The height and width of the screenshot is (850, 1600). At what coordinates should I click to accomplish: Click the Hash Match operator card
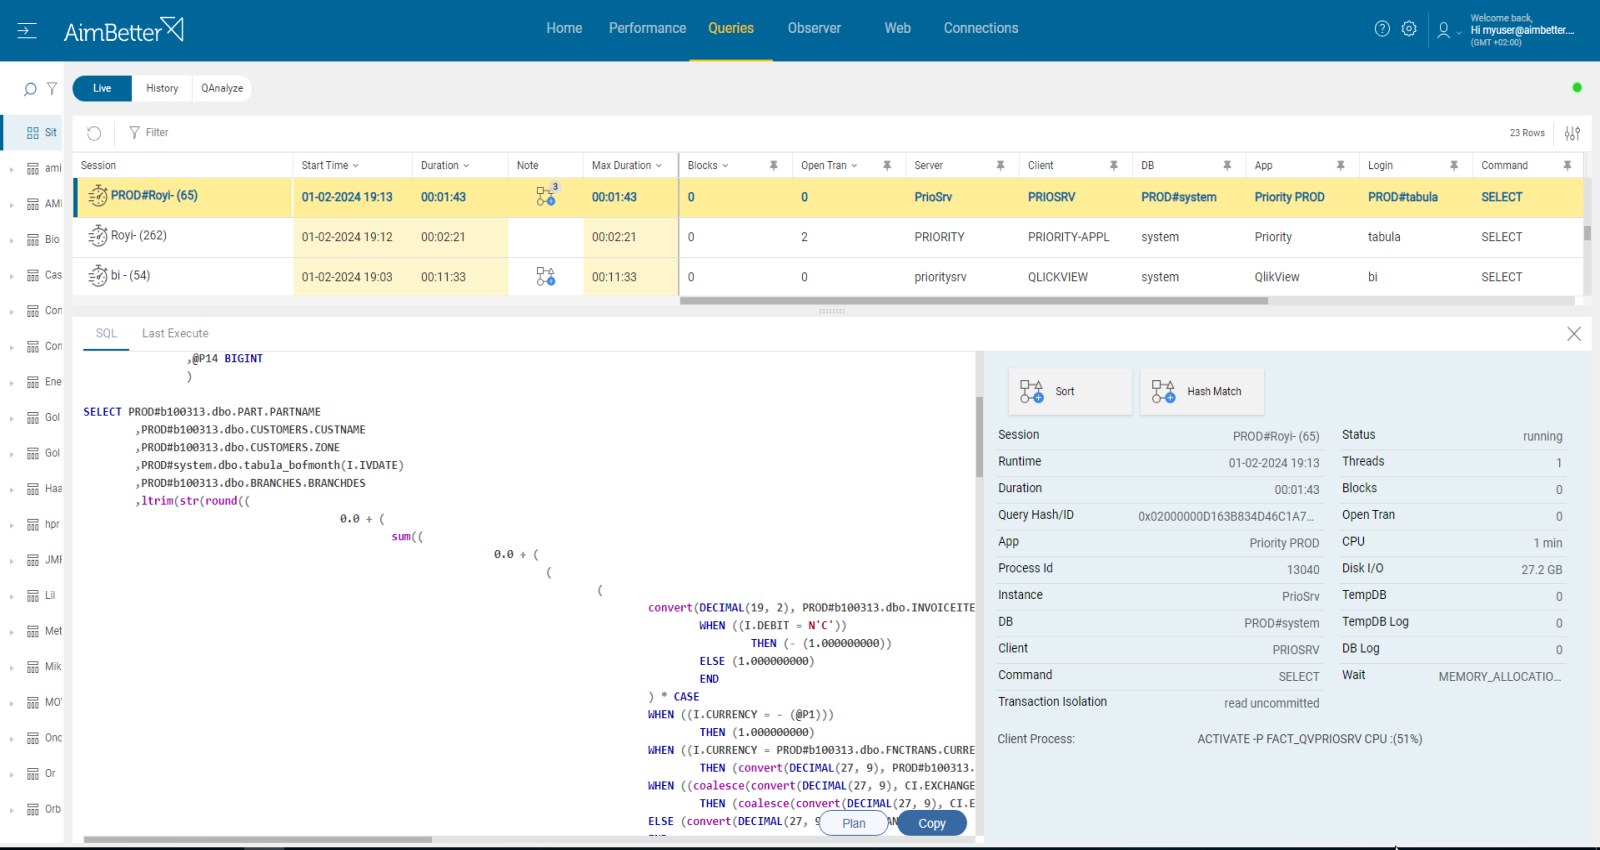tap(1202, 392)
